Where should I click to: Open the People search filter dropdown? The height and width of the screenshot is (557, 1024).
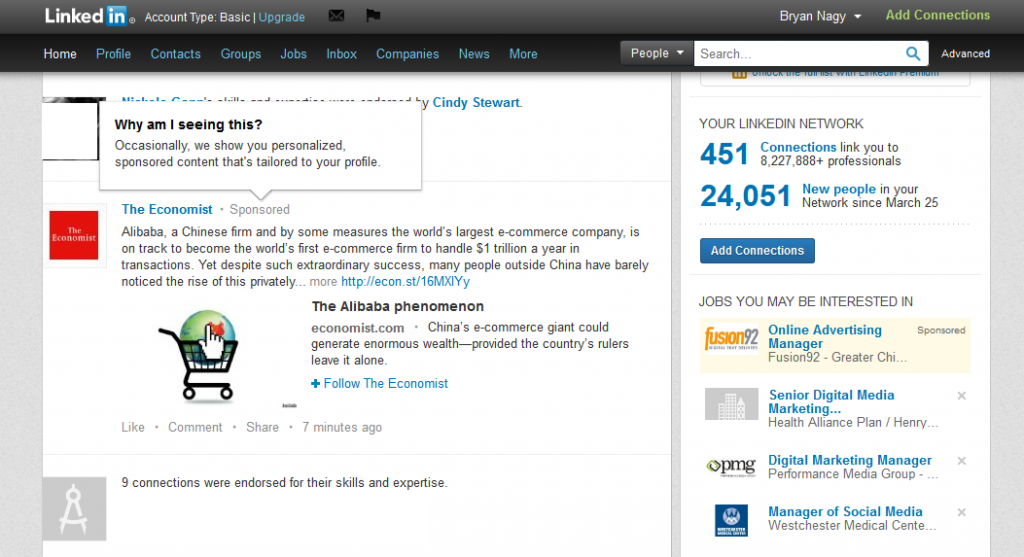tap(656, 54)
